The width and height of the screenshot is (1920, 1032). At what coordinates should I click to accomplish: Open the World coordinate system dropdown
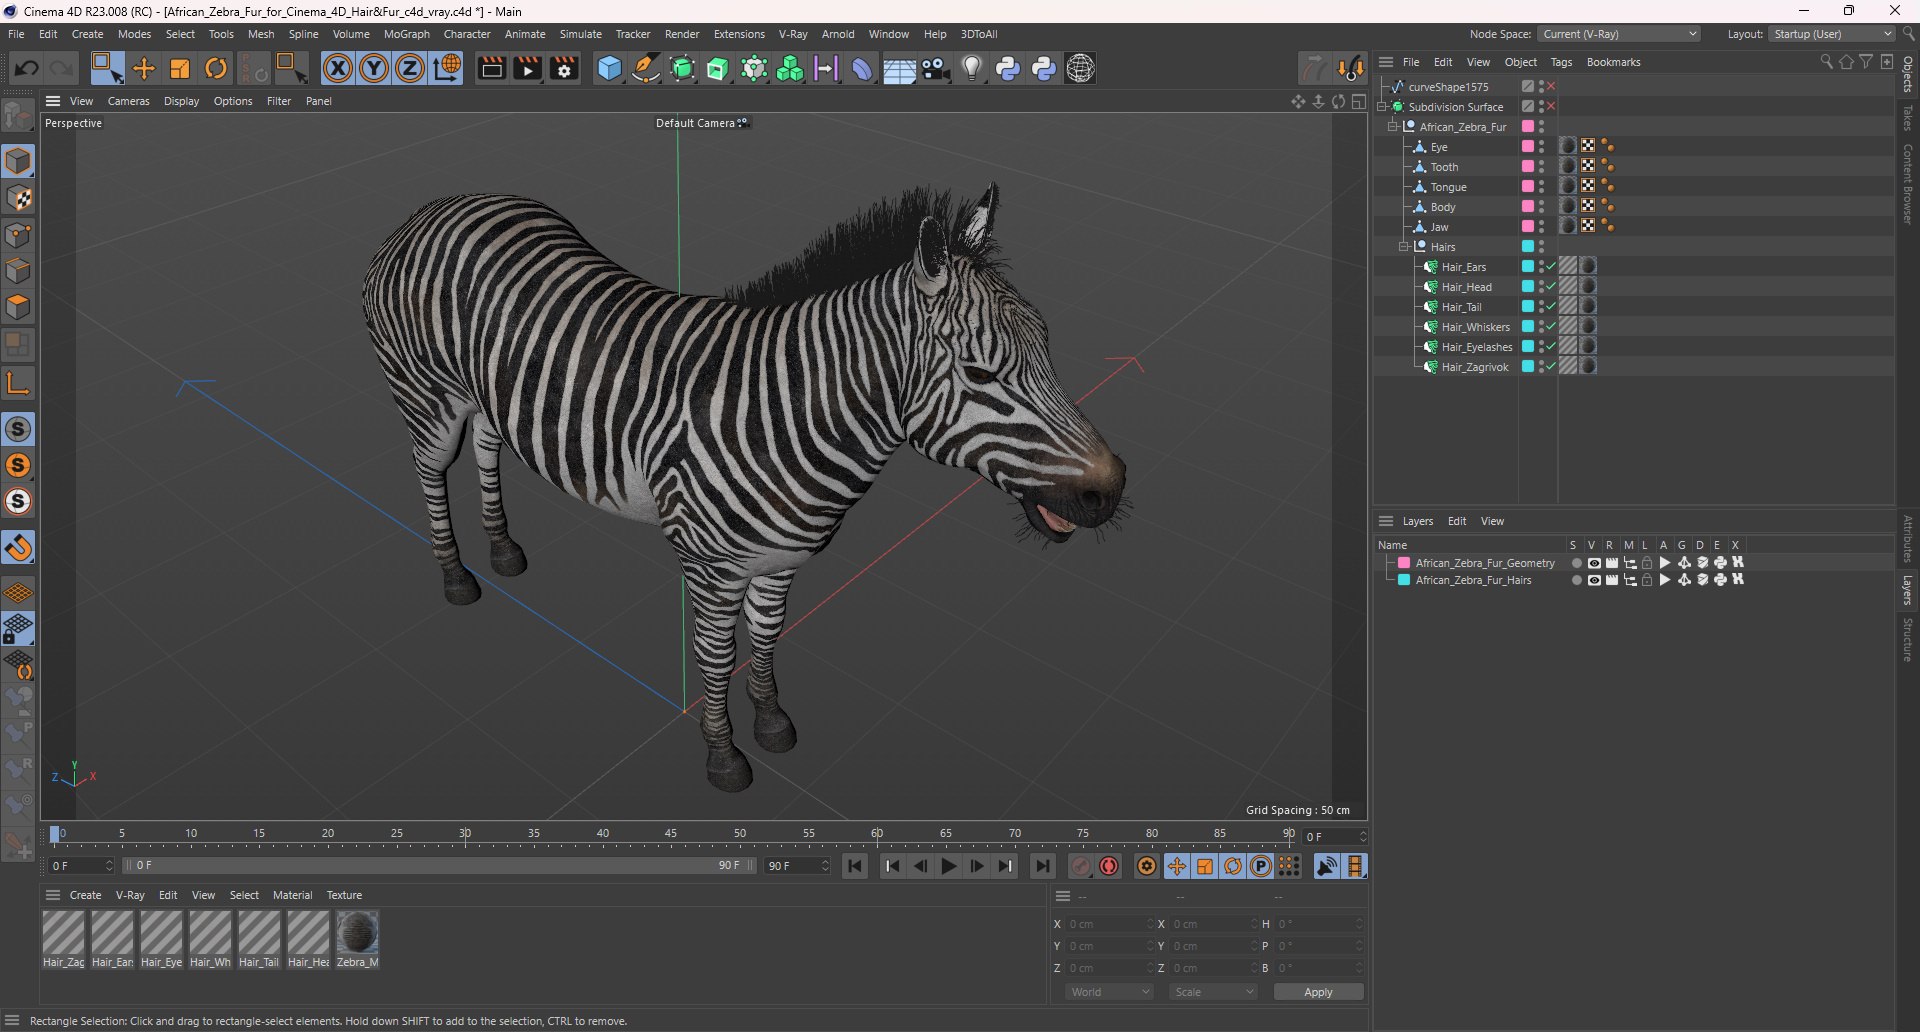1109,992
